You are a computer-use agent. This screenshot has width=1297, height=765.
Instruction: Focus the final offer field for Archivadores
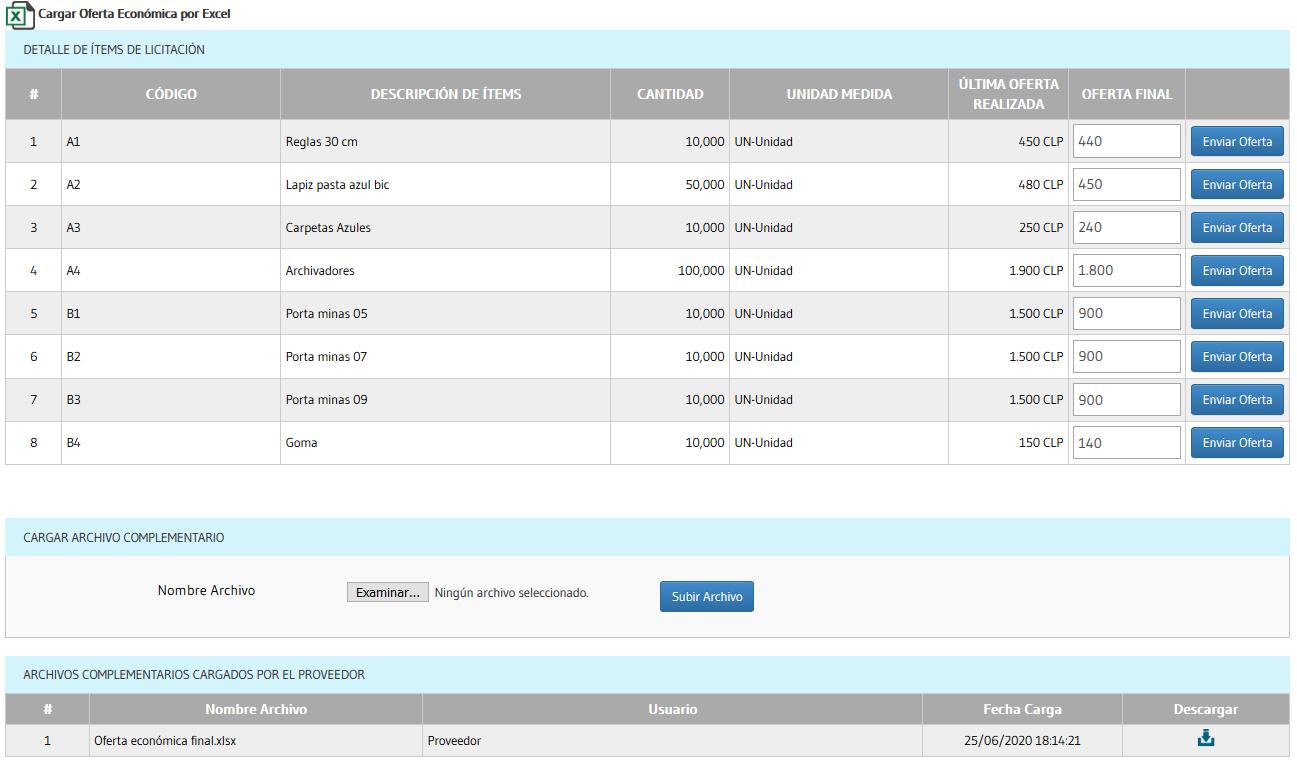click(x=1127, y=271)
